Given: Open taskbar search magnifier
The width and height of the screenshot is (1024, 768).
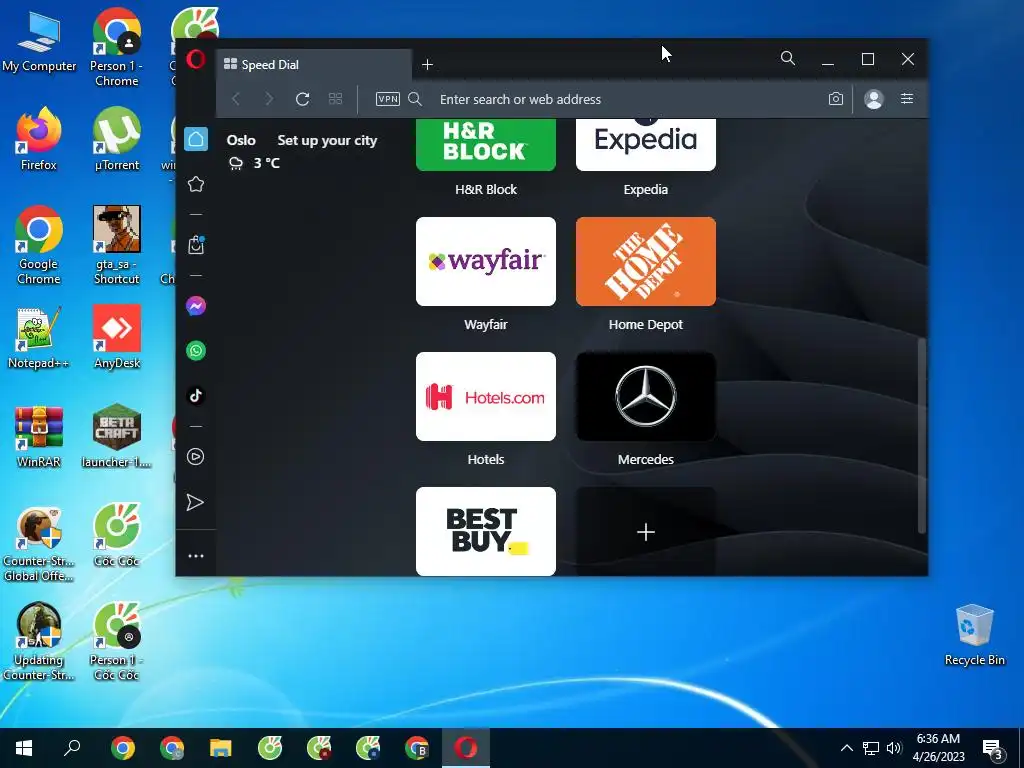Looking at the screenshot, I should pos(72,748).
